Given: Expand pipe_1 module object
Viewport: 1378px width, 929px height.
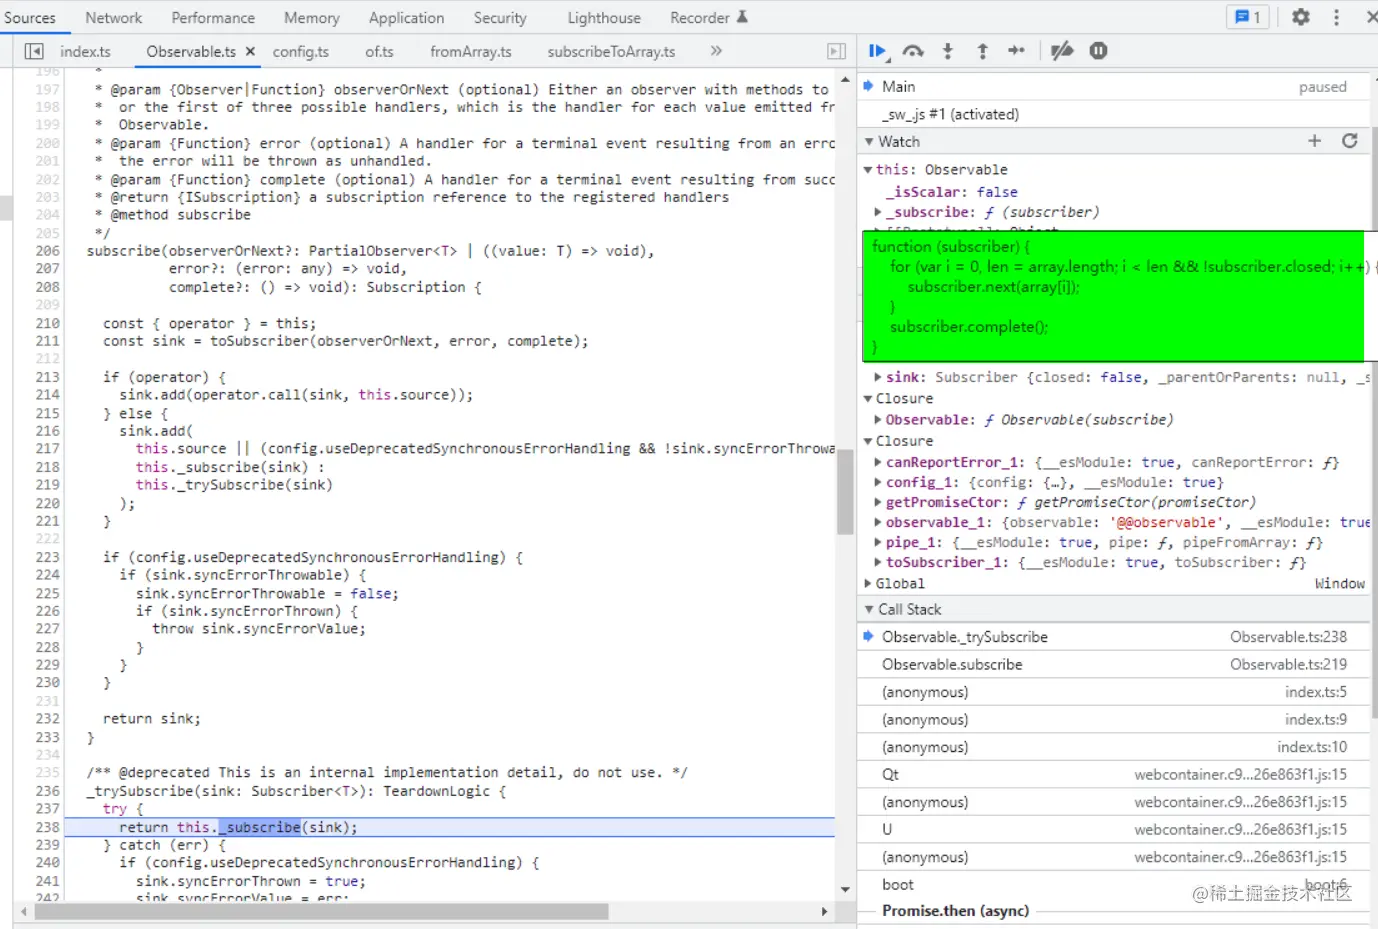Looking at the screenshot, I should 878,542.
